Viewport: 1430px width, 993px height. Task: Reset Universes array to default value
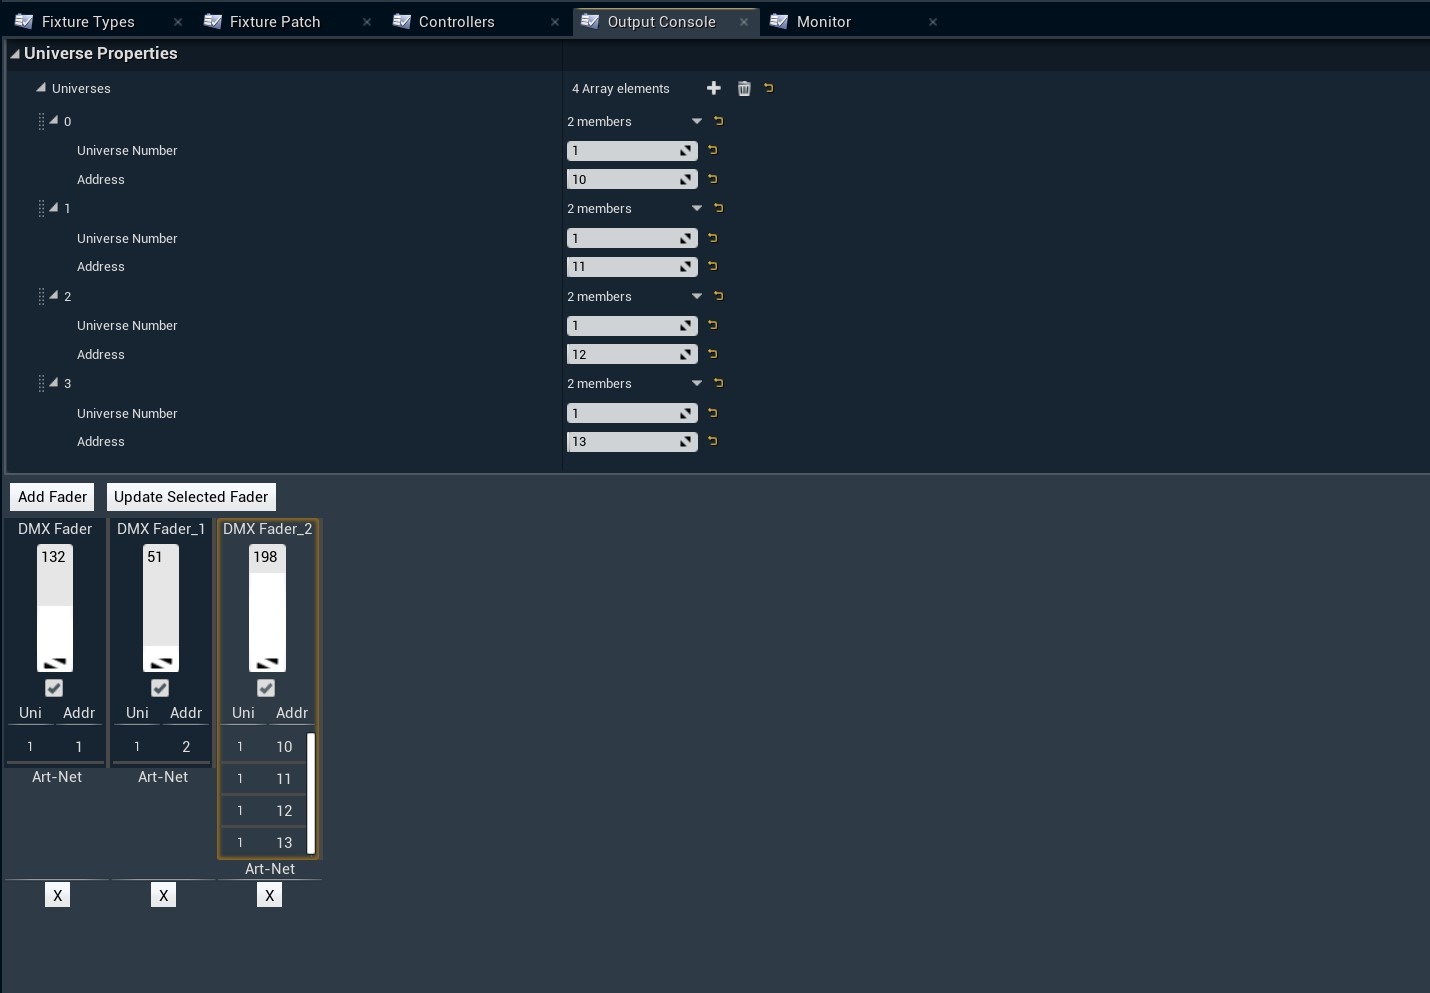(x=769, y=88)
